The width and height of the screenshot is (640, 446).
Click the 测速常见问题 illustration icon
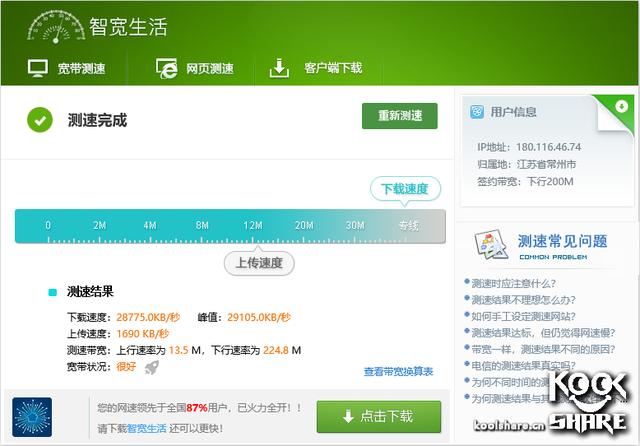pyautogui.click(x=491, y=245)
